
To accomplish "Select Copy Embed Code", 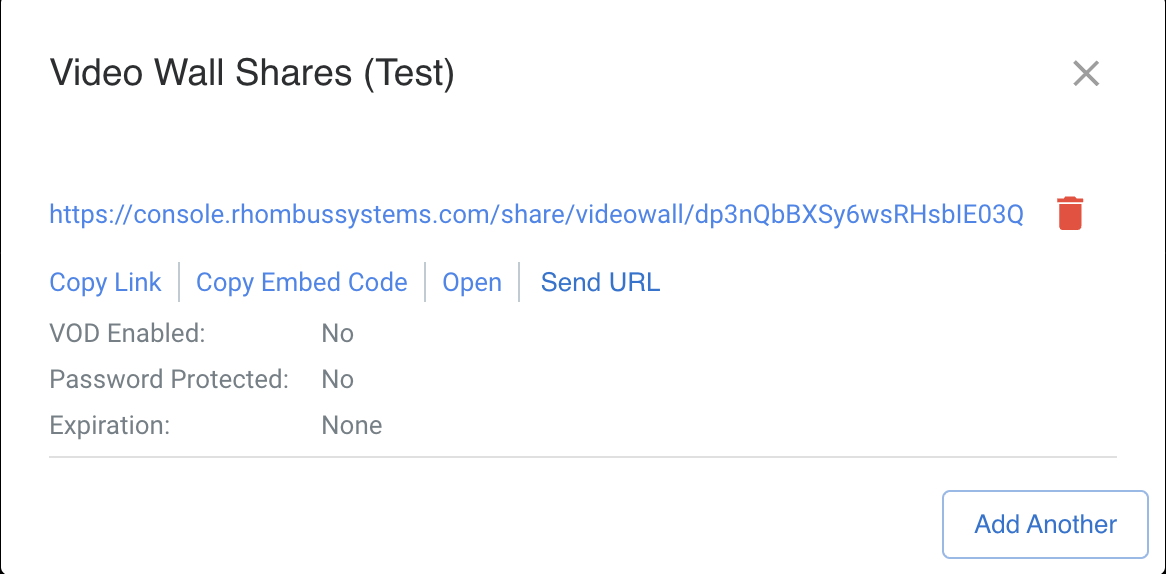I will pos(301,282).
